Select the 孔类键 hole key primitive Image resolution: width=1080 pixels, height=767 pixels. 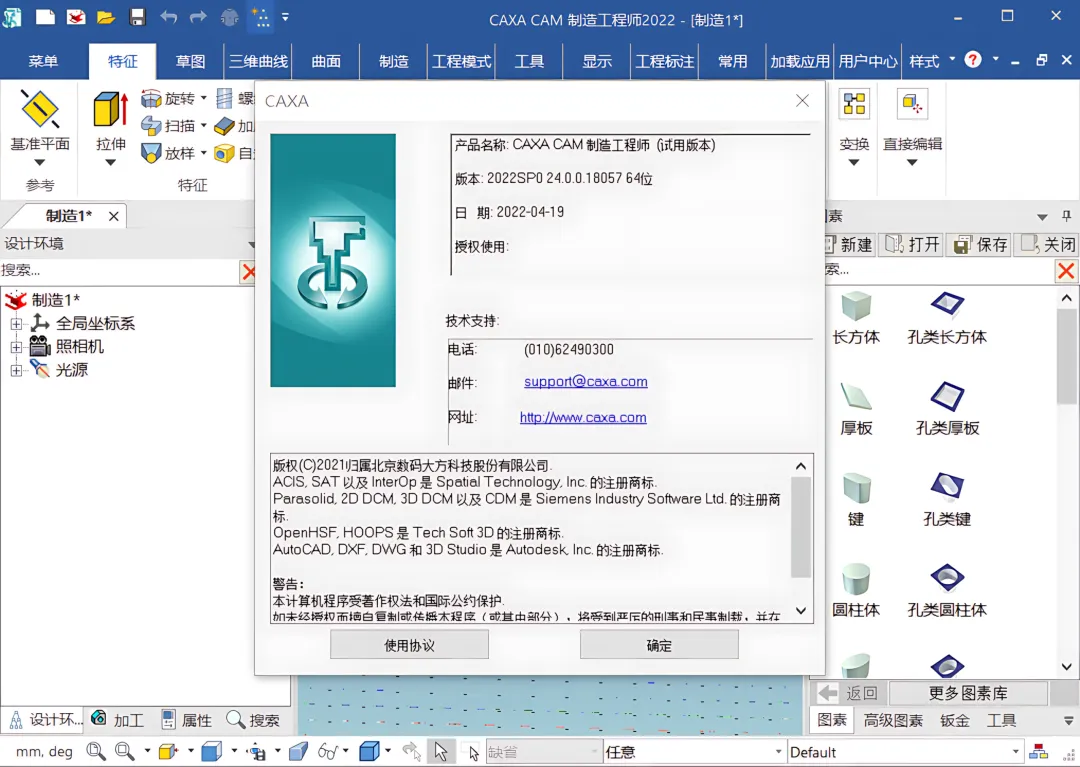click(x=947, y=500)
